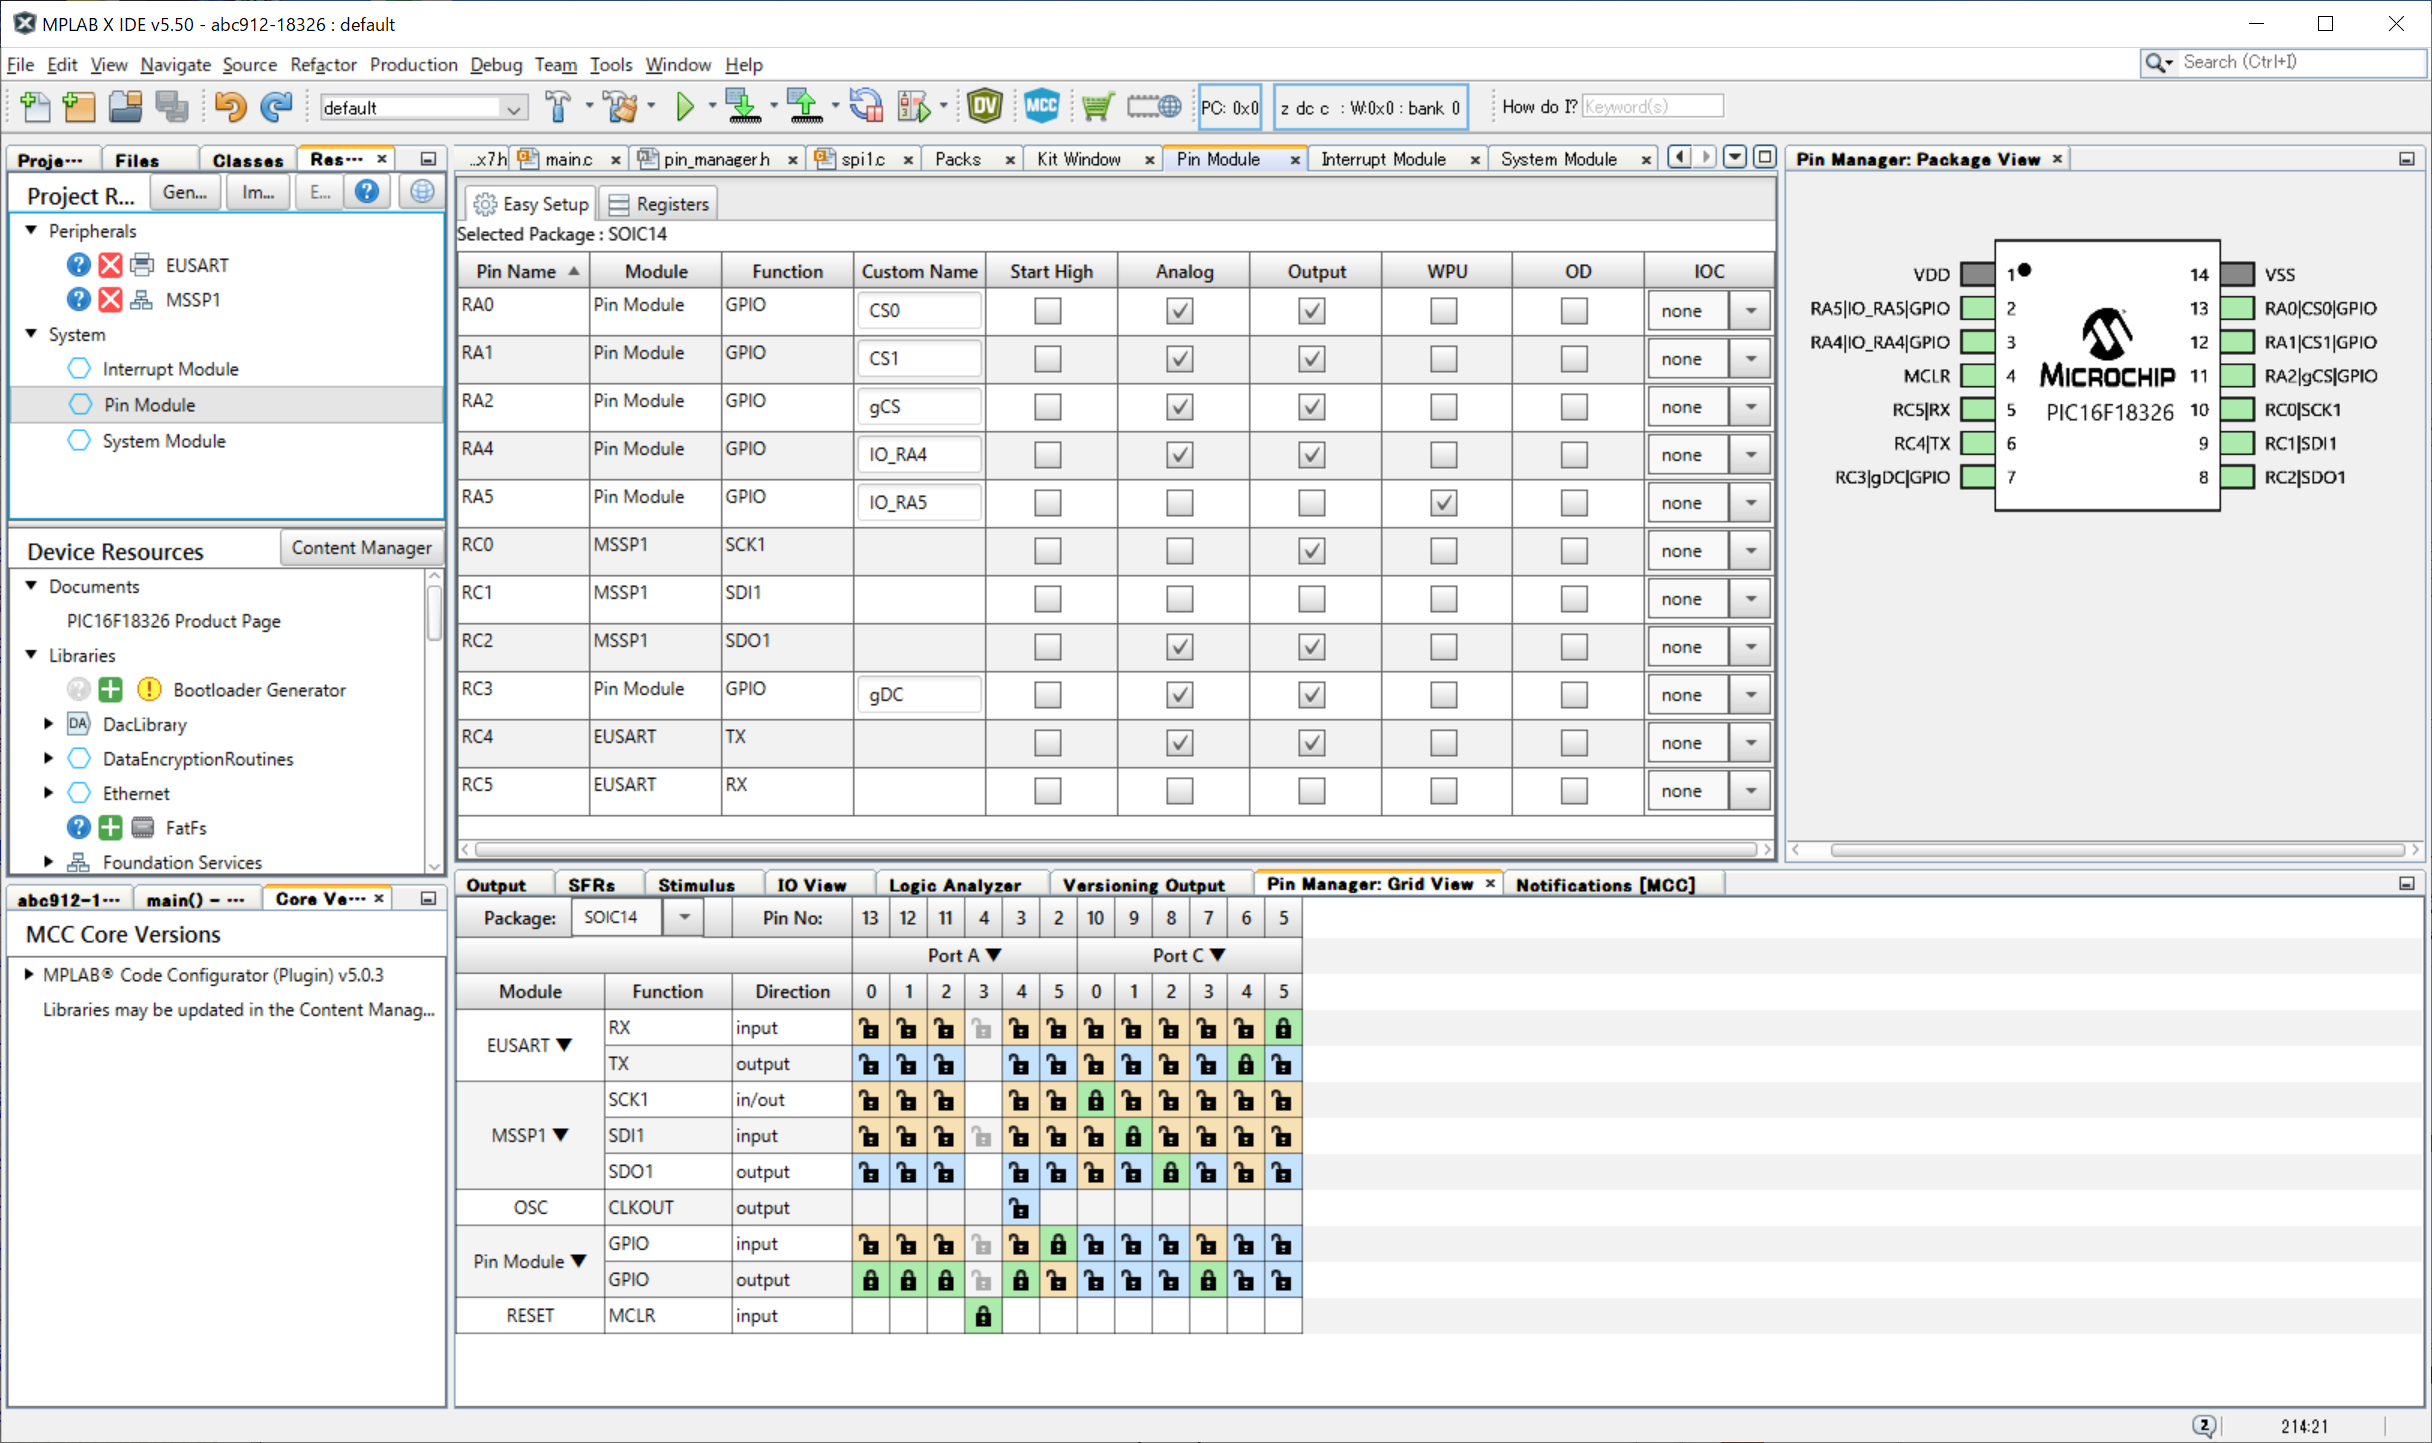Click the Read Device Memory icon
This screenshot has width=2432, height=1443.
(x=805, y=106)
